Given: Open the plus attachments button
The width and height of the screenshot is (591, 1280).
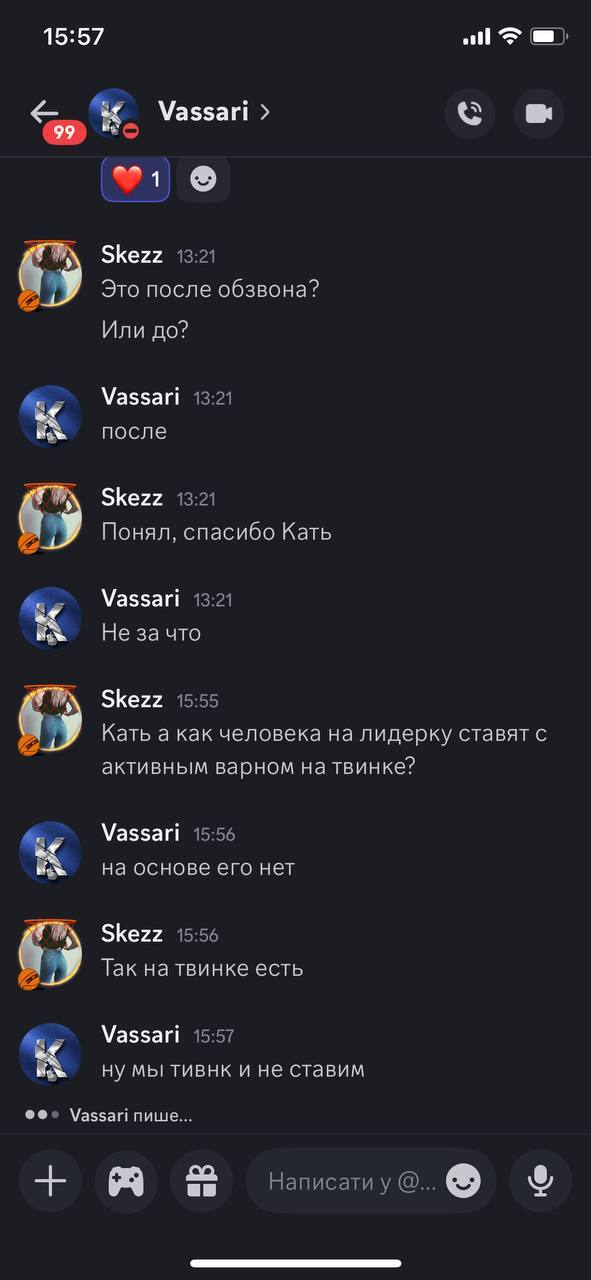Looking at the screenshot, I should [50, 1181].
